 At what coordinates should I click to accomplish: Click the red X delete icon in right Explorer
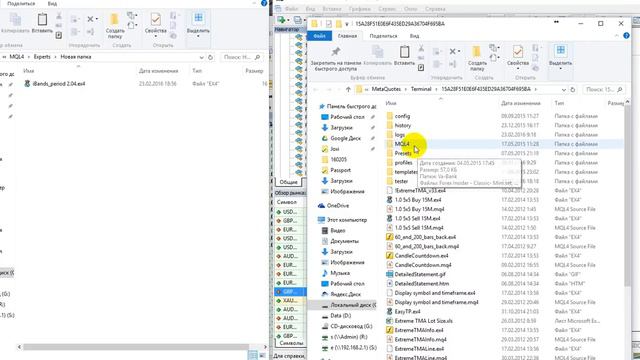tap(452, 51)
